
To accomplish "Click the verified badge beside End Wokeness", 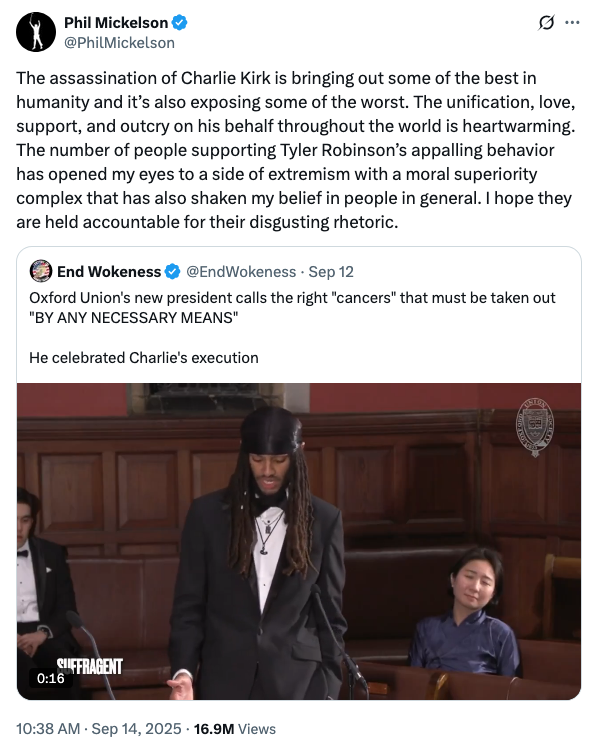I will (x=172, y=272).
